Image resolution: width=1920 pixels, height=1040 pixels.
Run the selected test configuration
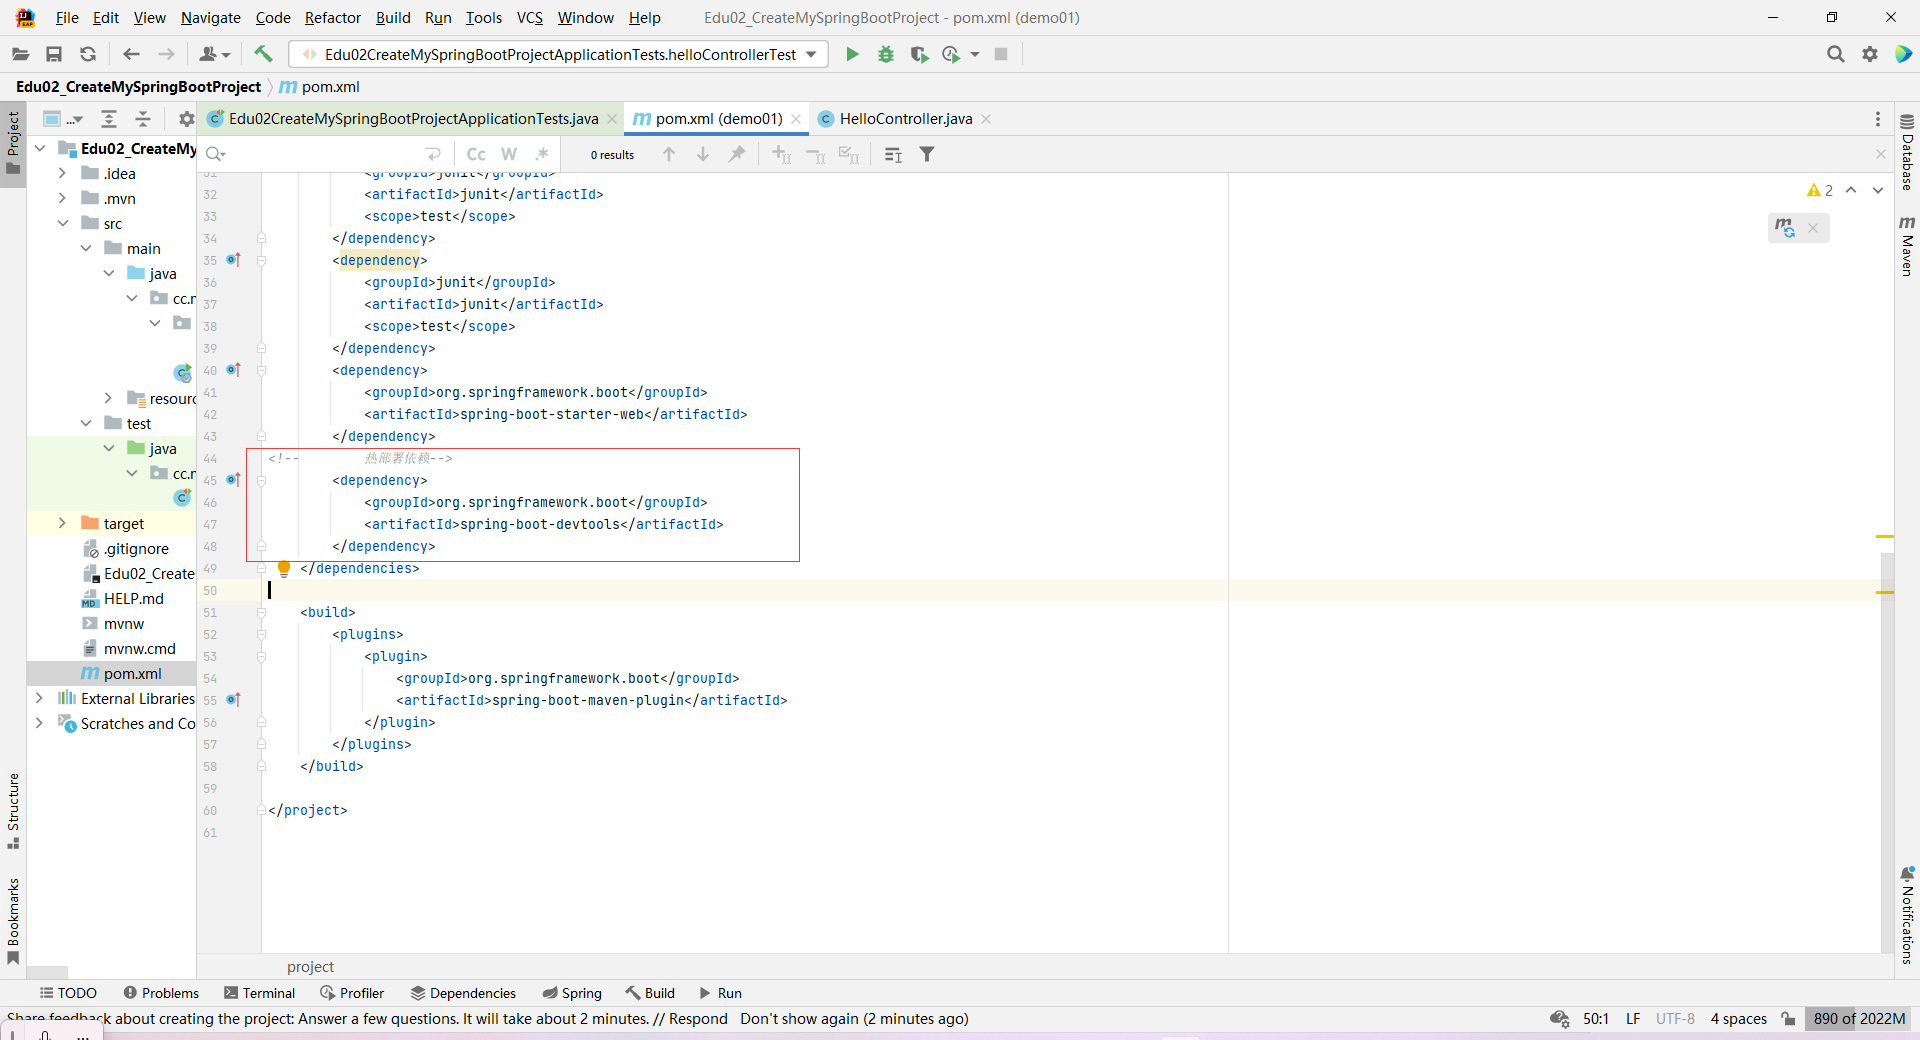pos(852,54)
